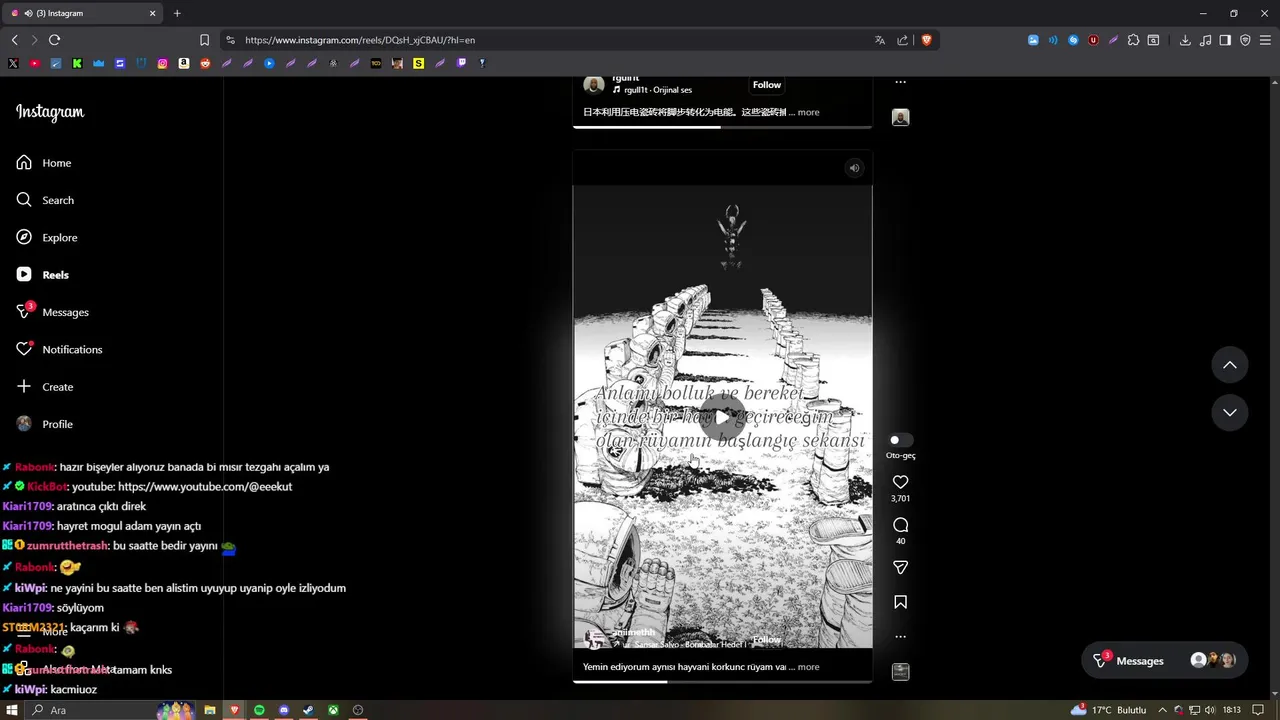
Task: Open the Shazam extension icon
Action: pyautogui.click(x=1073, y=40)
